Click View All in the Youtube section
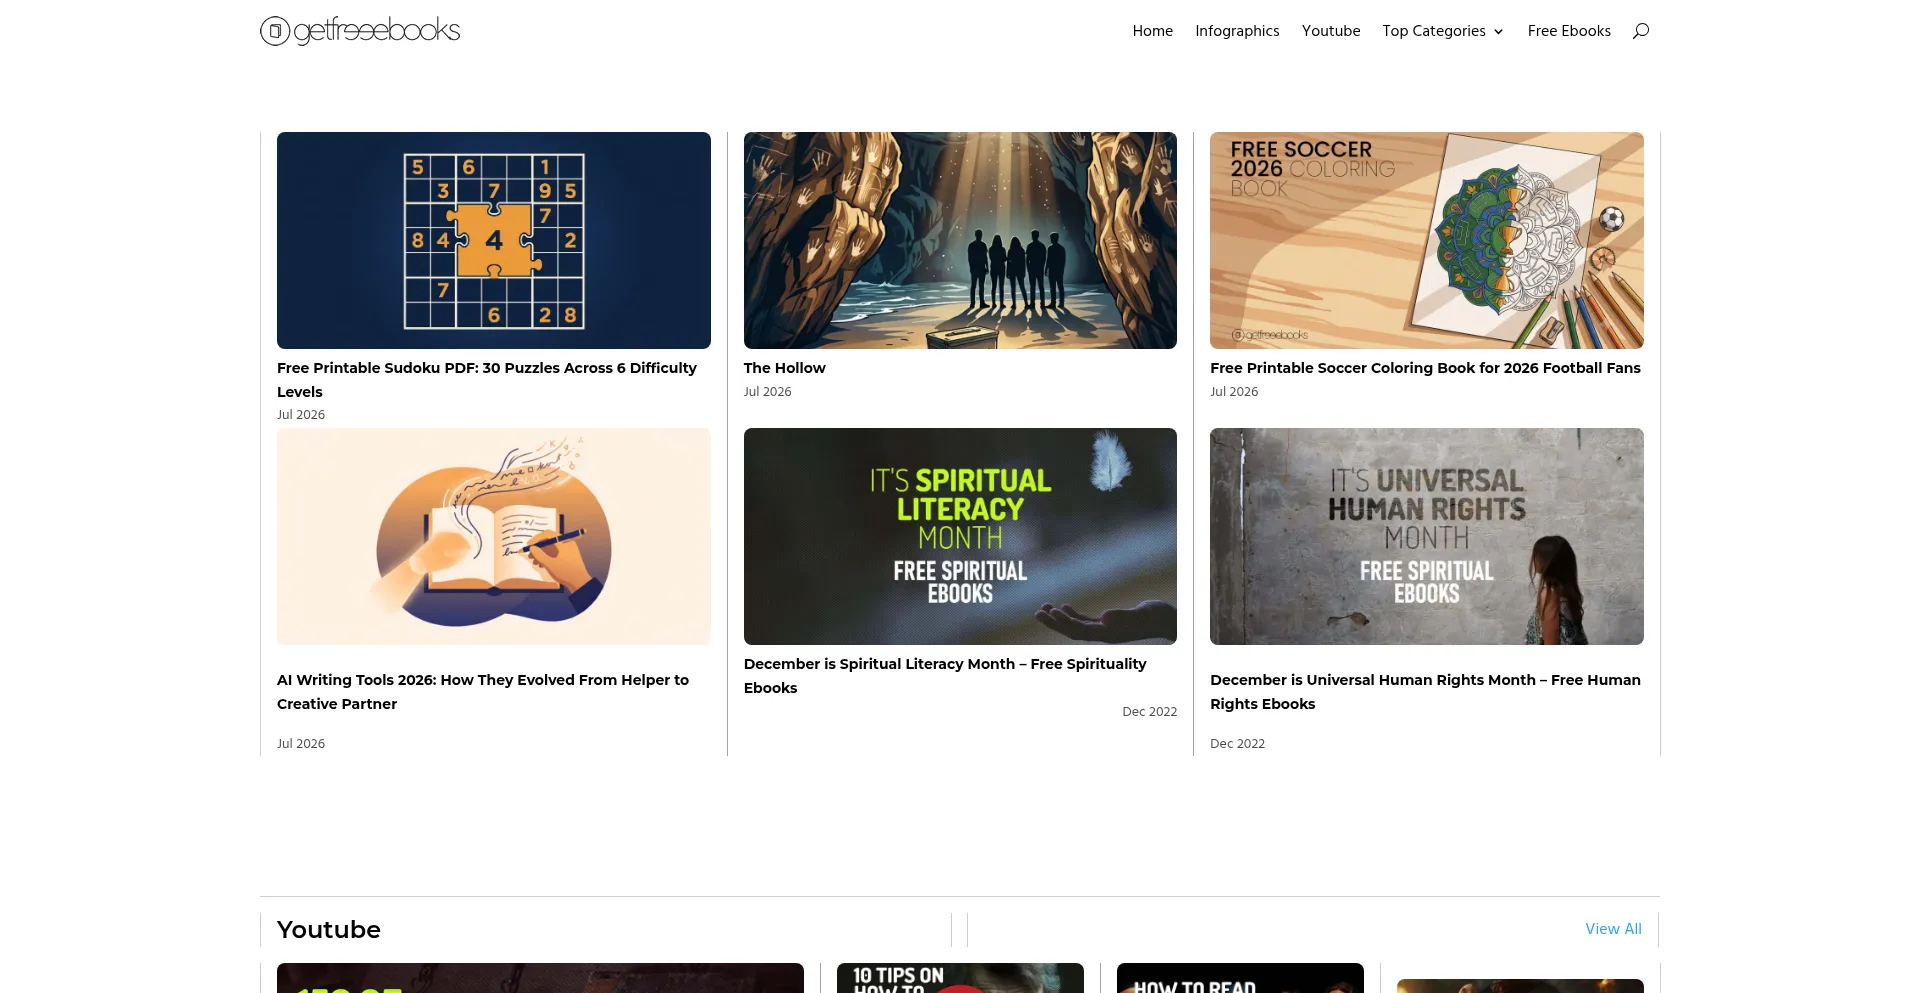1920x993 pixels. [x=1613, y=929]
